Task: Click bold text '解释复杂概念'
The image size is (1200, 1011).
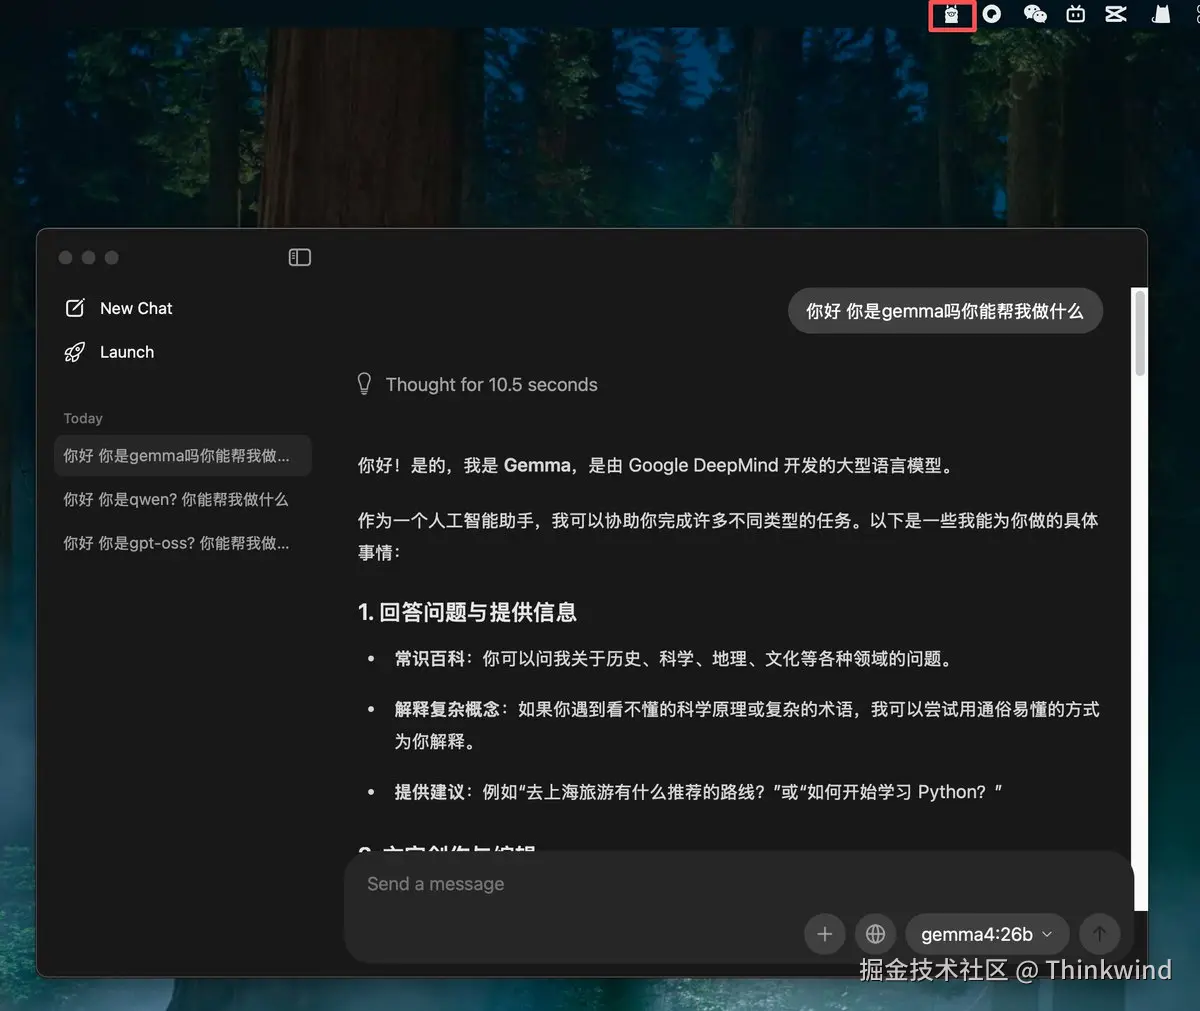Action: pyautogui.click(x=446, y=709)
